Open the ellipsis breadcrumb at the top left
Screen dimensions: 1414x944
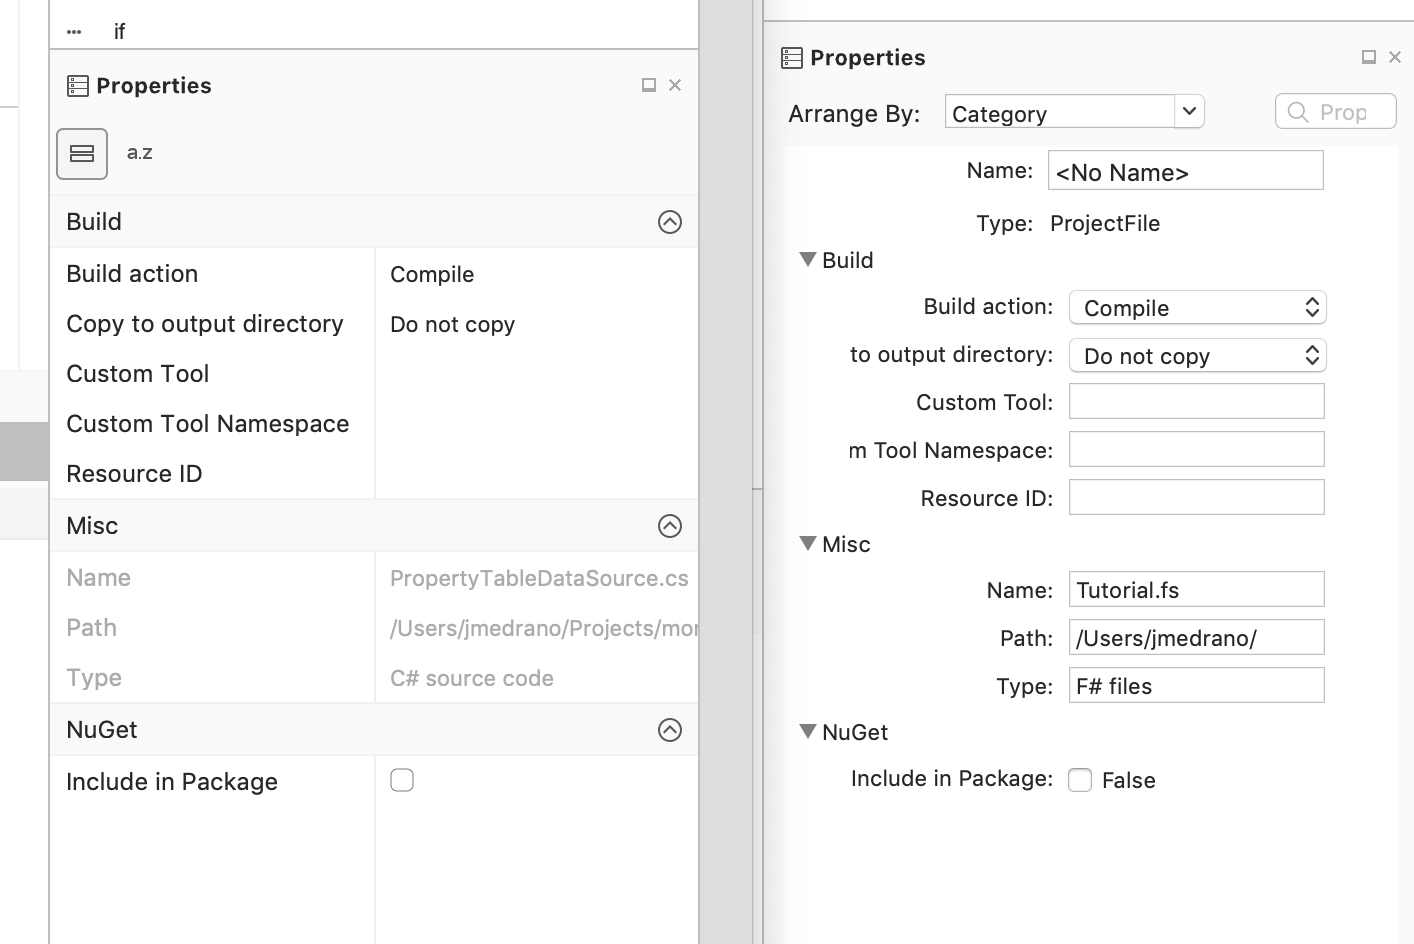click(72, 30)
